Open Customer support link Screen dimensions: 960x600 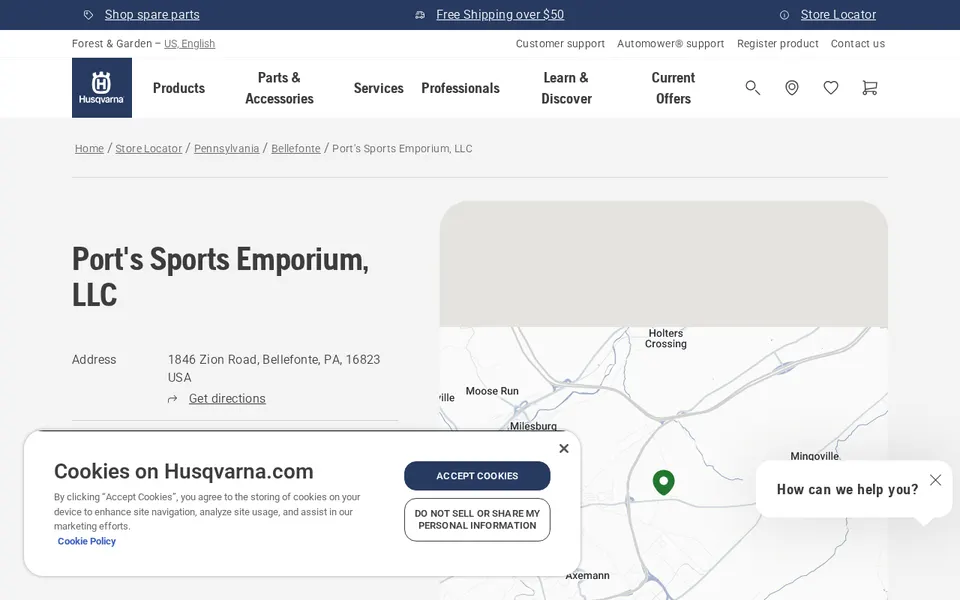point(560,43)
